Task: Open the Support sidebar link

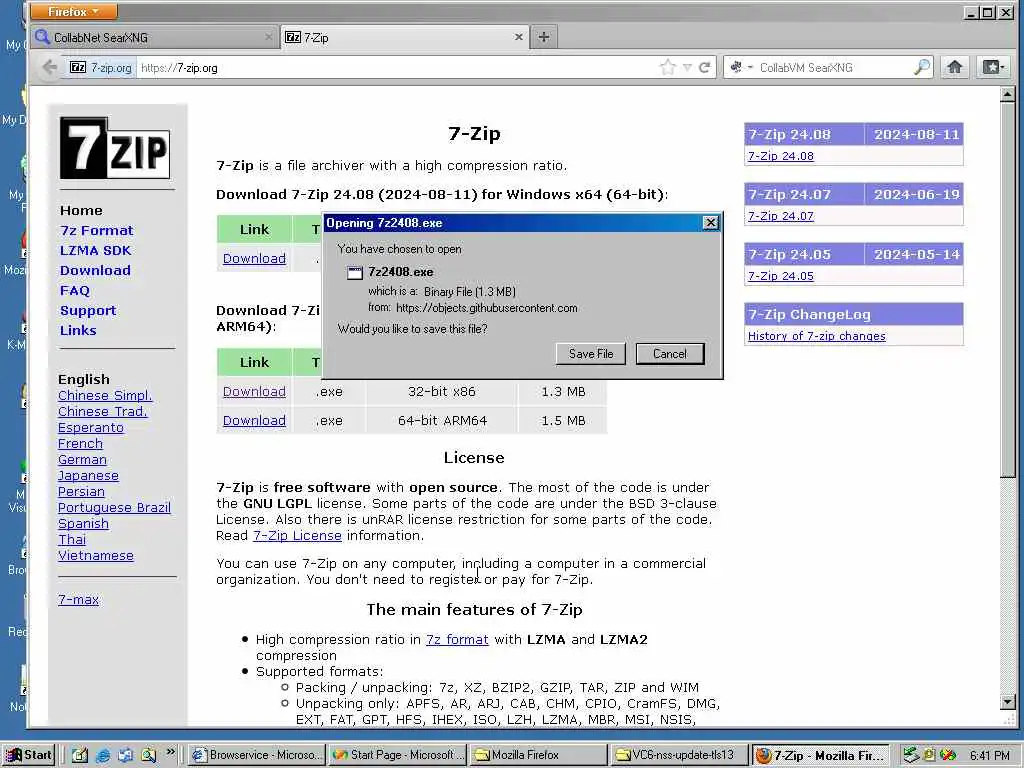Action: click(88, 311)
